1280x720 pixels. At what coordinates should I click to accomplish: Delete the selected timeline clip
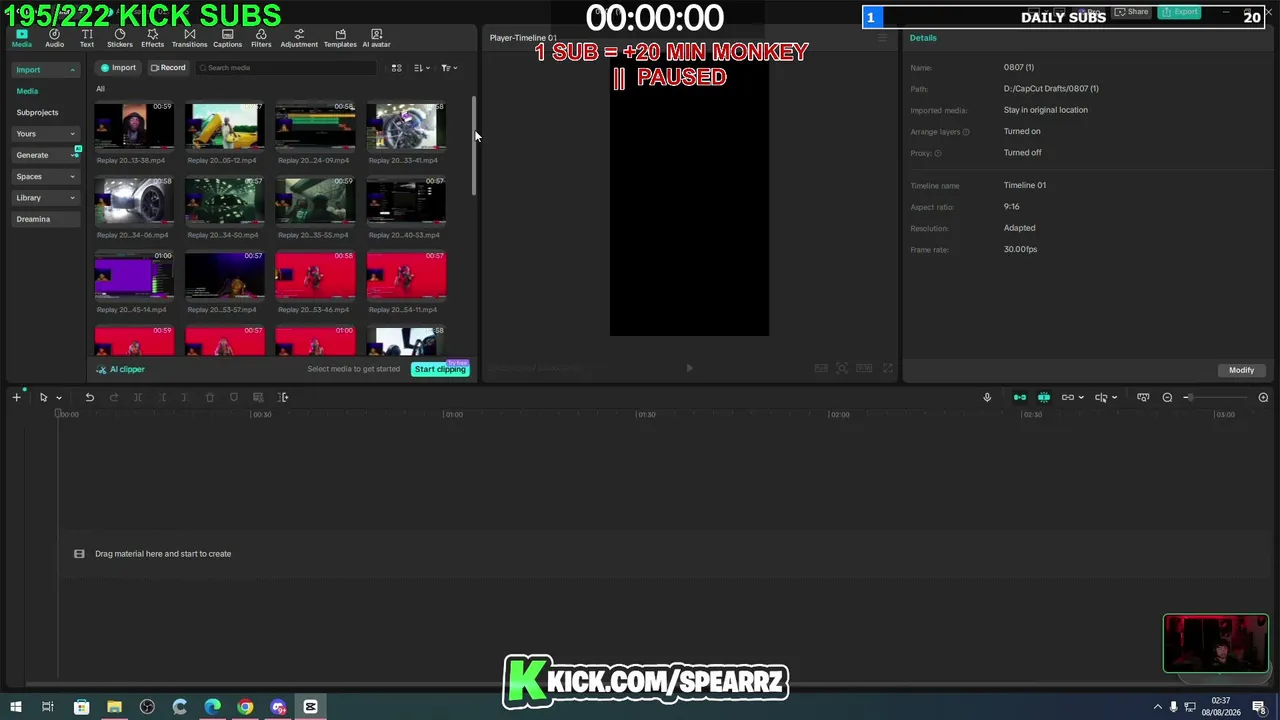tap(210, 398)
